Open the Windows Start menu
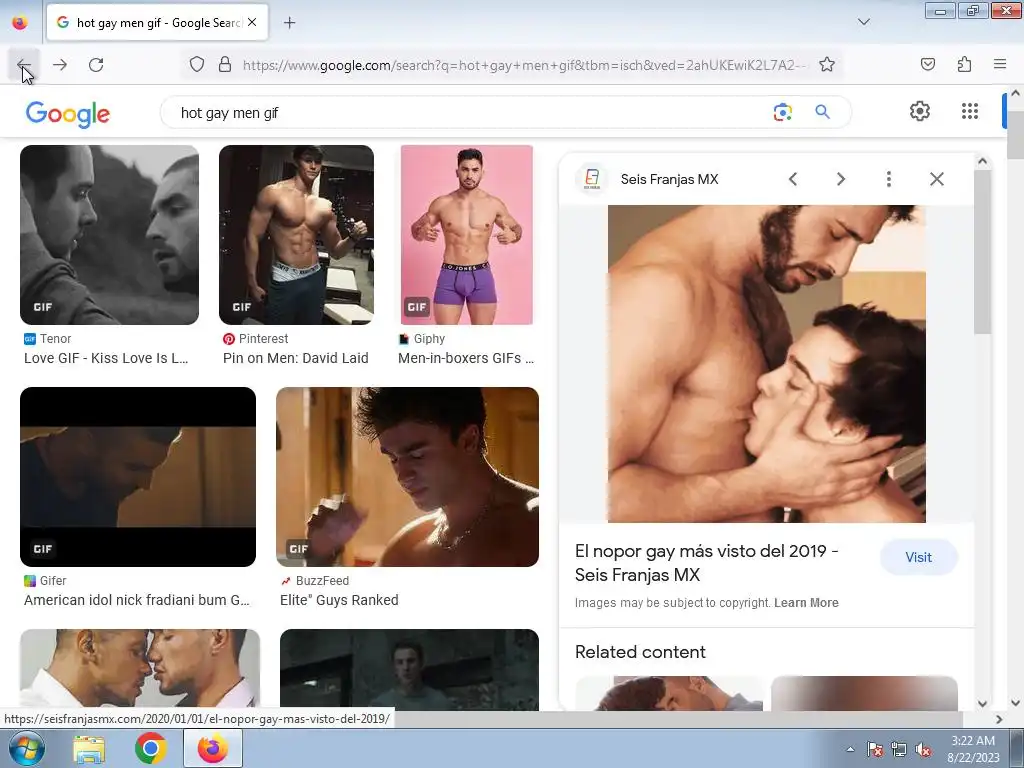This screenshot has width=1024, height=768. [x=26, y=748]
